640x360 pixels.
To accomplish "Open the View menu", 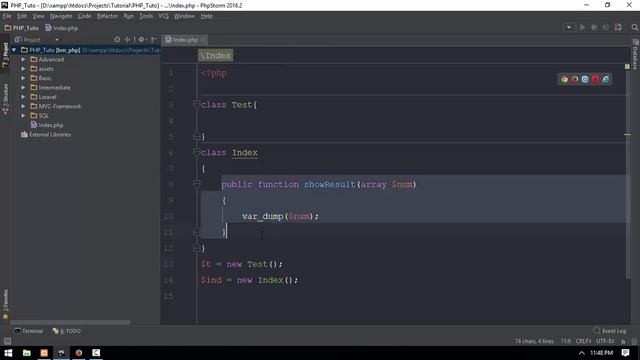I will 38,16.
